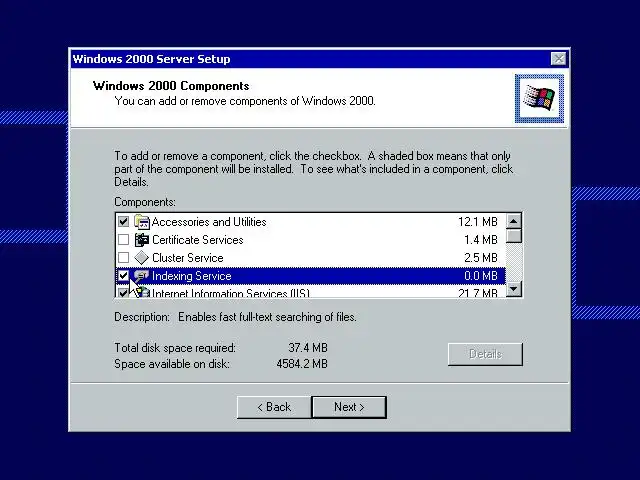Click the 1.4 MB size value
The image size is (640, 480).
(480, 240)
